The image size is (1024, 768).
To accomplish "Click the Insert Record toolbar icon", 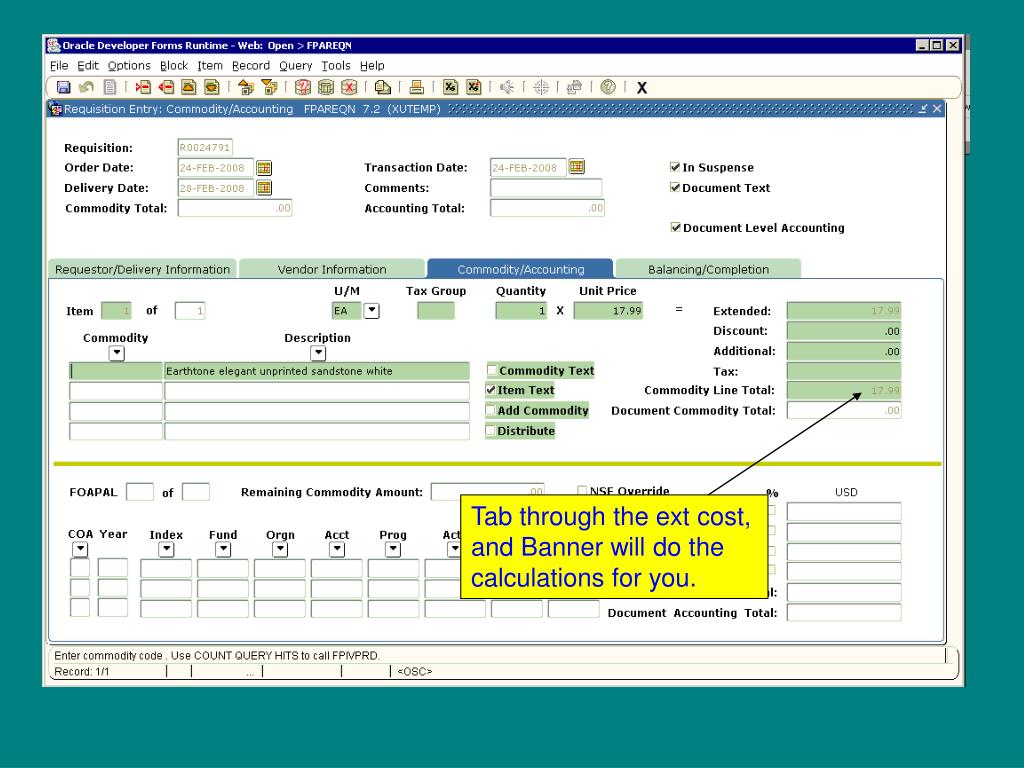I will [143, 87].
